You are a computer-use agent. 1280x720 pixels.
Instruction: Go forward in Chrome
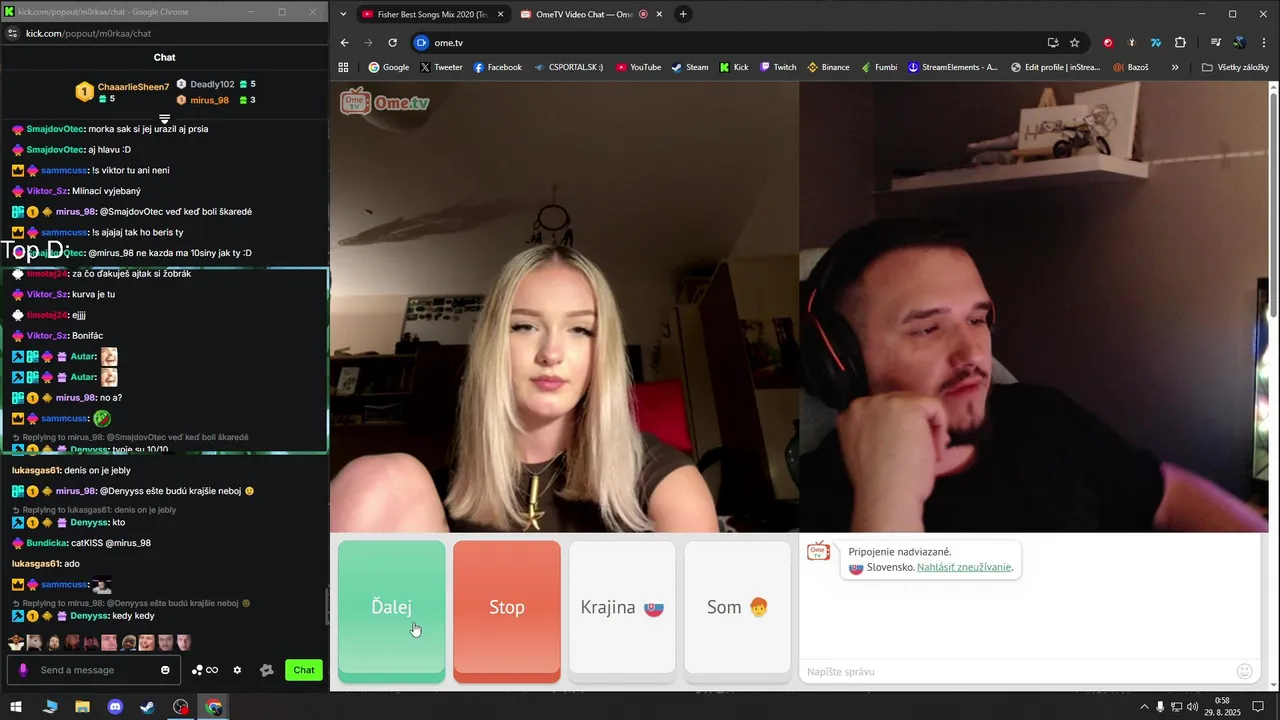pos(368,43)
